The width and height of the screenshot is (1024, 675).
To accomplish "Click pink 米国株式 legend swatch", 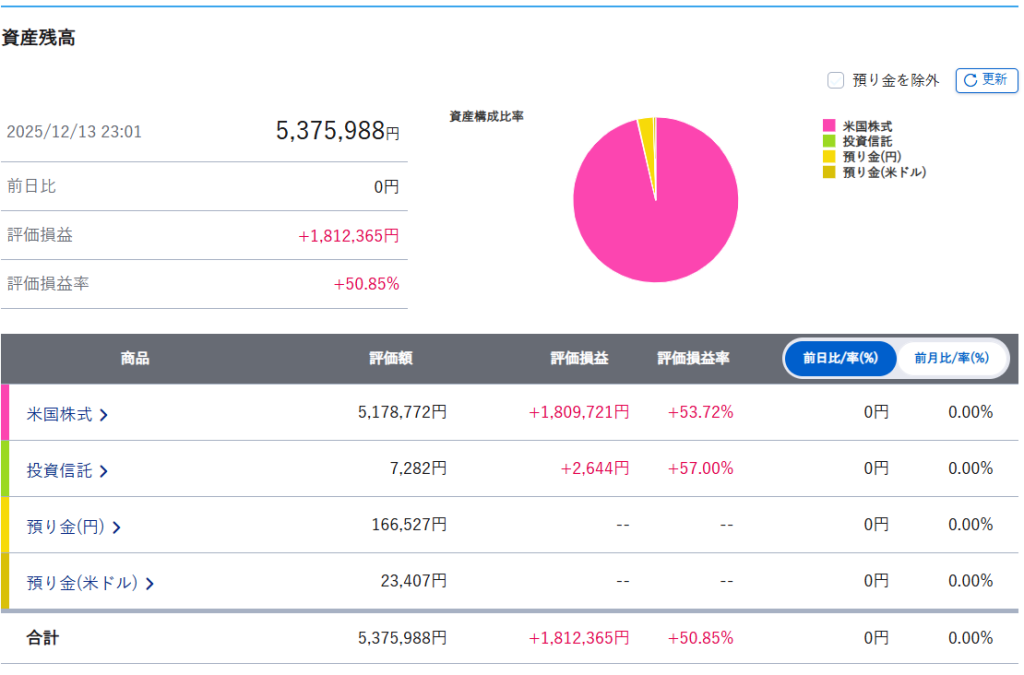I will pyautogui.click(x=828, y=126).
